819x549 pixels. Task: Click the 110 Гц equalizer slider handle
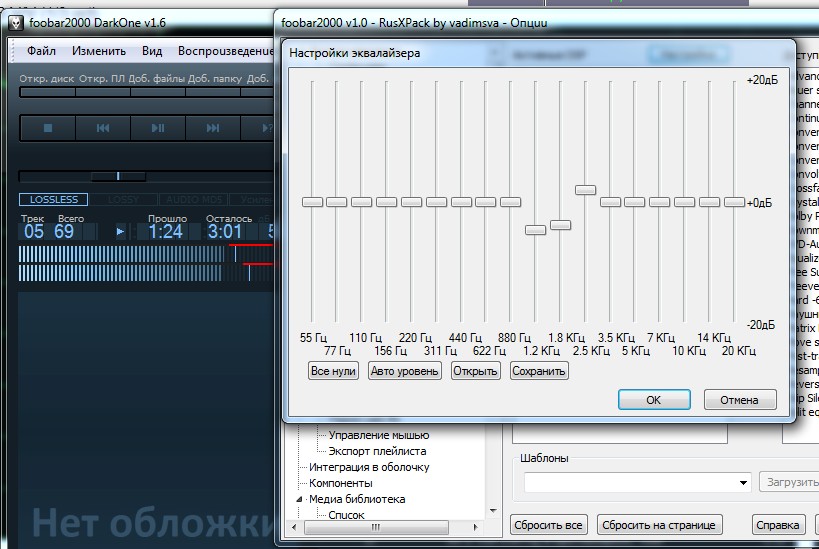[361, 202]
